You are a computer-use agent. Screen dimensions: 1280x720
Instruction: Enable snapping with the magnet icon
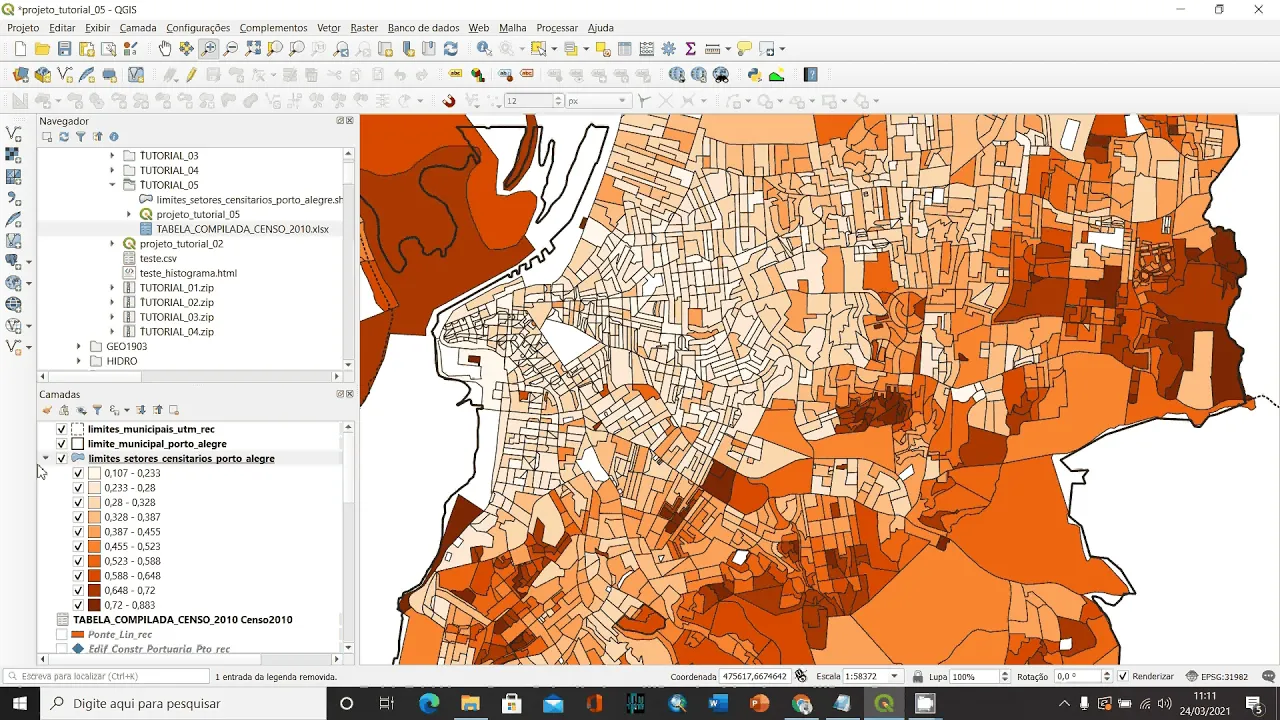[x=449, y=101]
